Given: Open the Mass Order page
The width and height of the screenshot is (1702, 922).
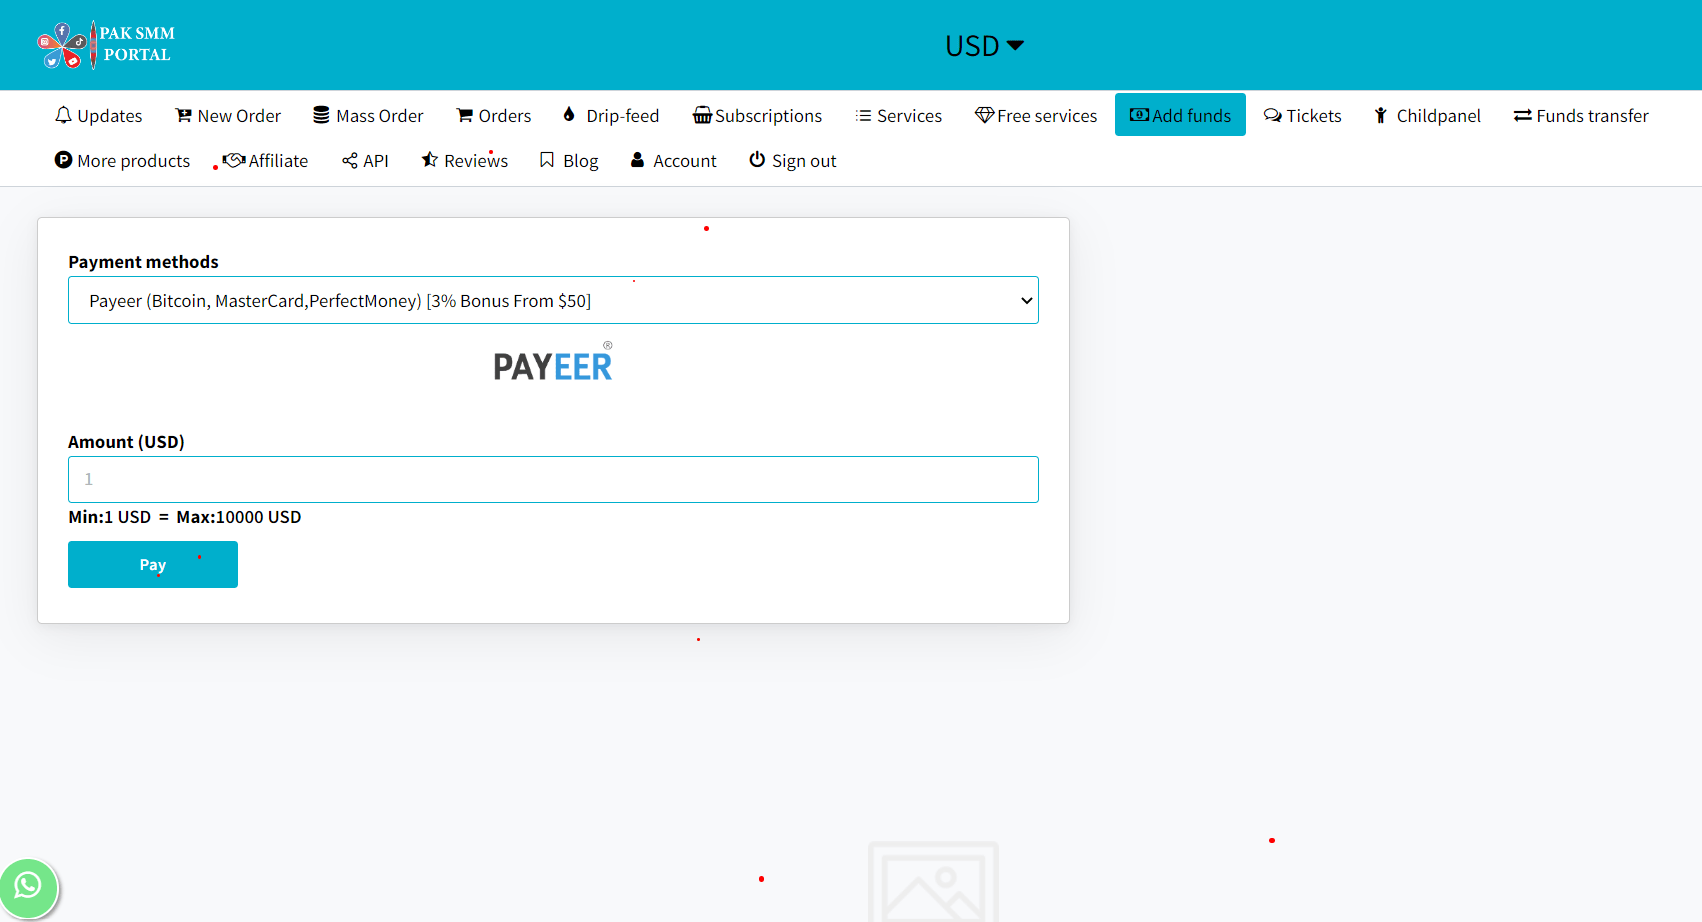Looking at the screenshot, I should [x=368, y=116].
